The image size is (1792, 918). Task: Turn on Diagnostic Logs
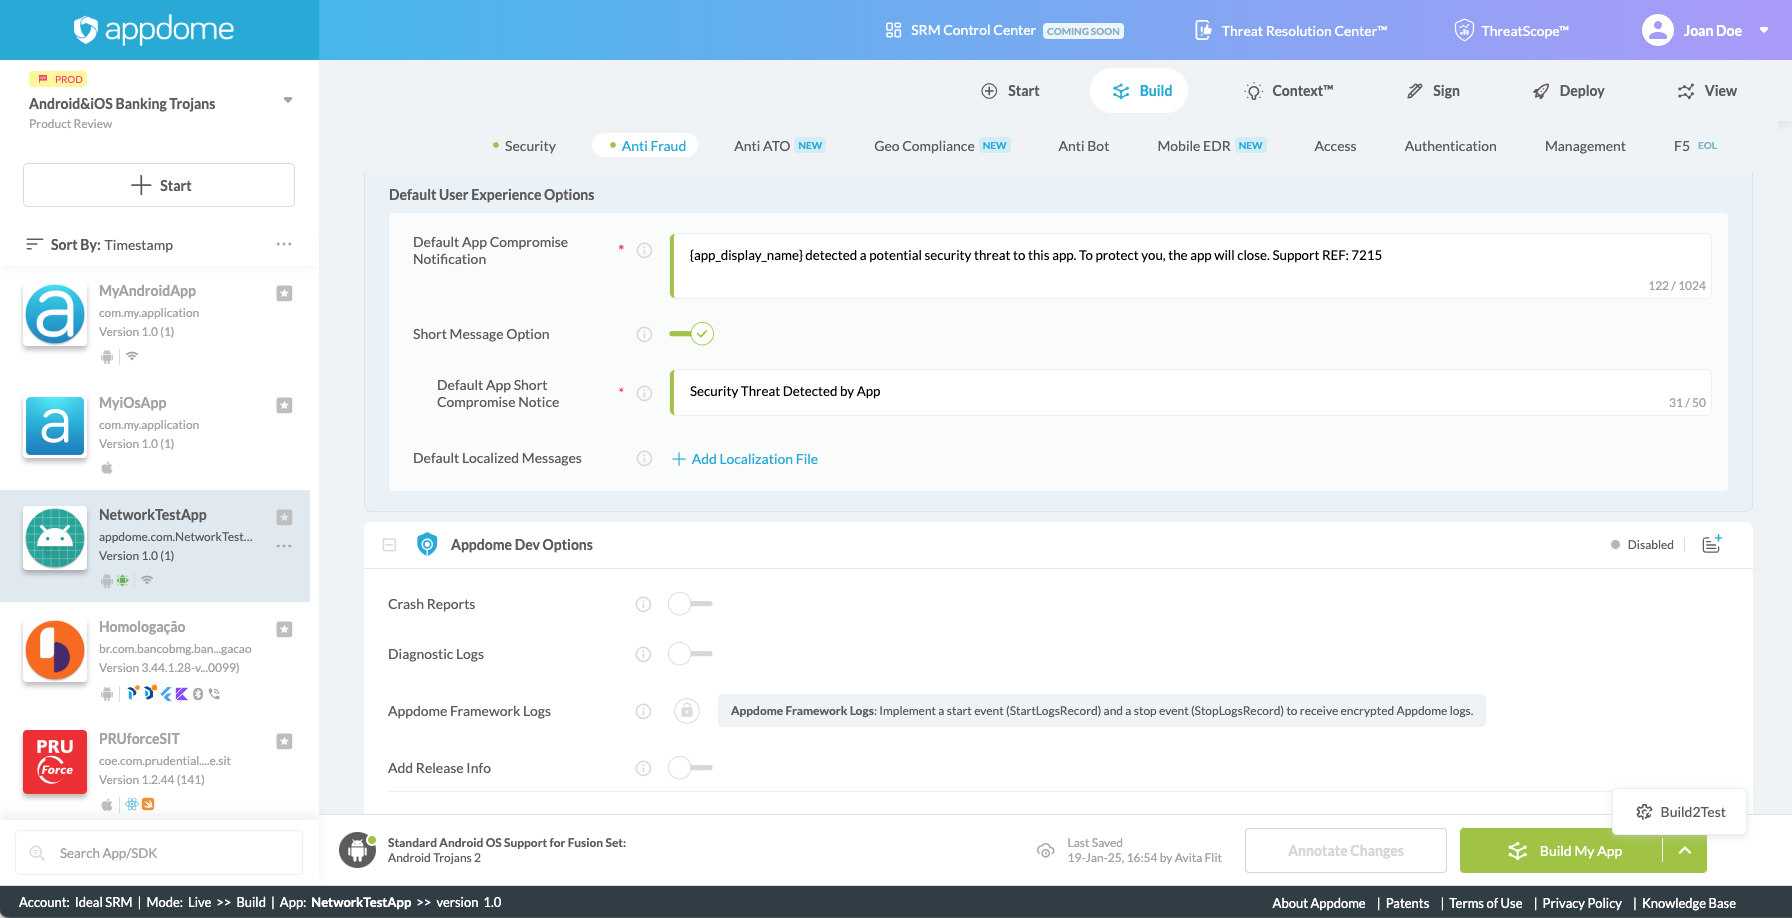click(x=690, y=653)
